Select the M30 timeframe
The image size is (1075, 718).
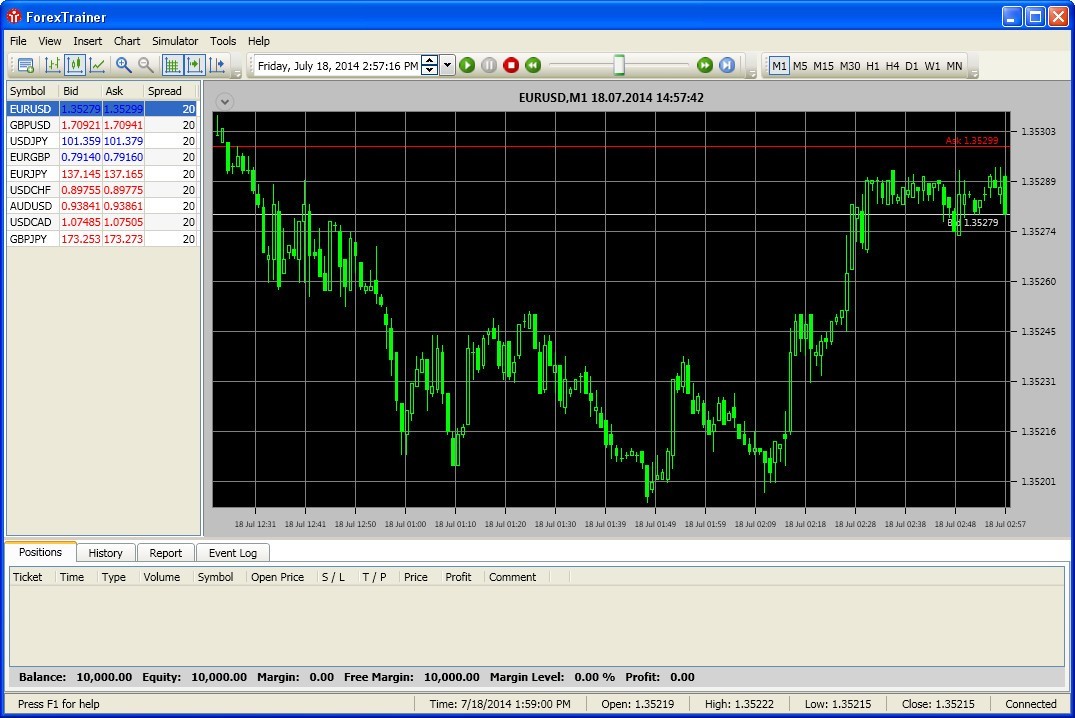850,66
